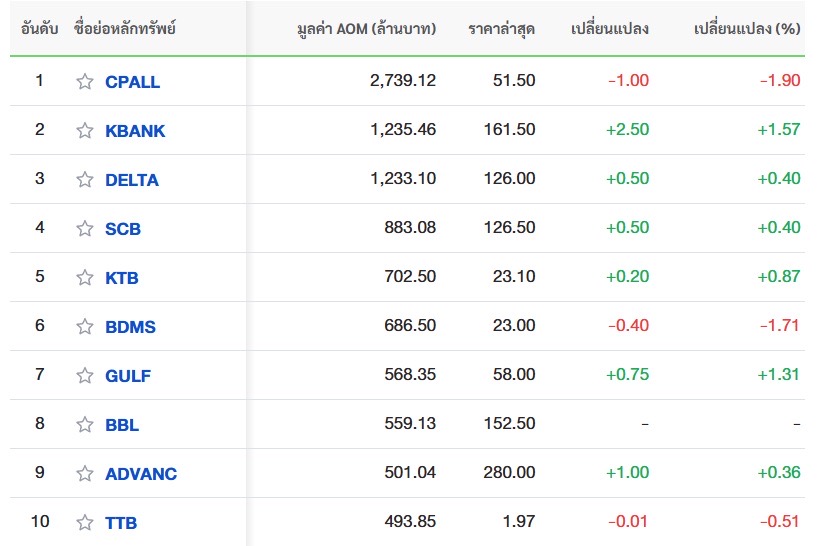Open ADVANC stock link
Screen dimensions: 822x546
(x=141, y=474)
